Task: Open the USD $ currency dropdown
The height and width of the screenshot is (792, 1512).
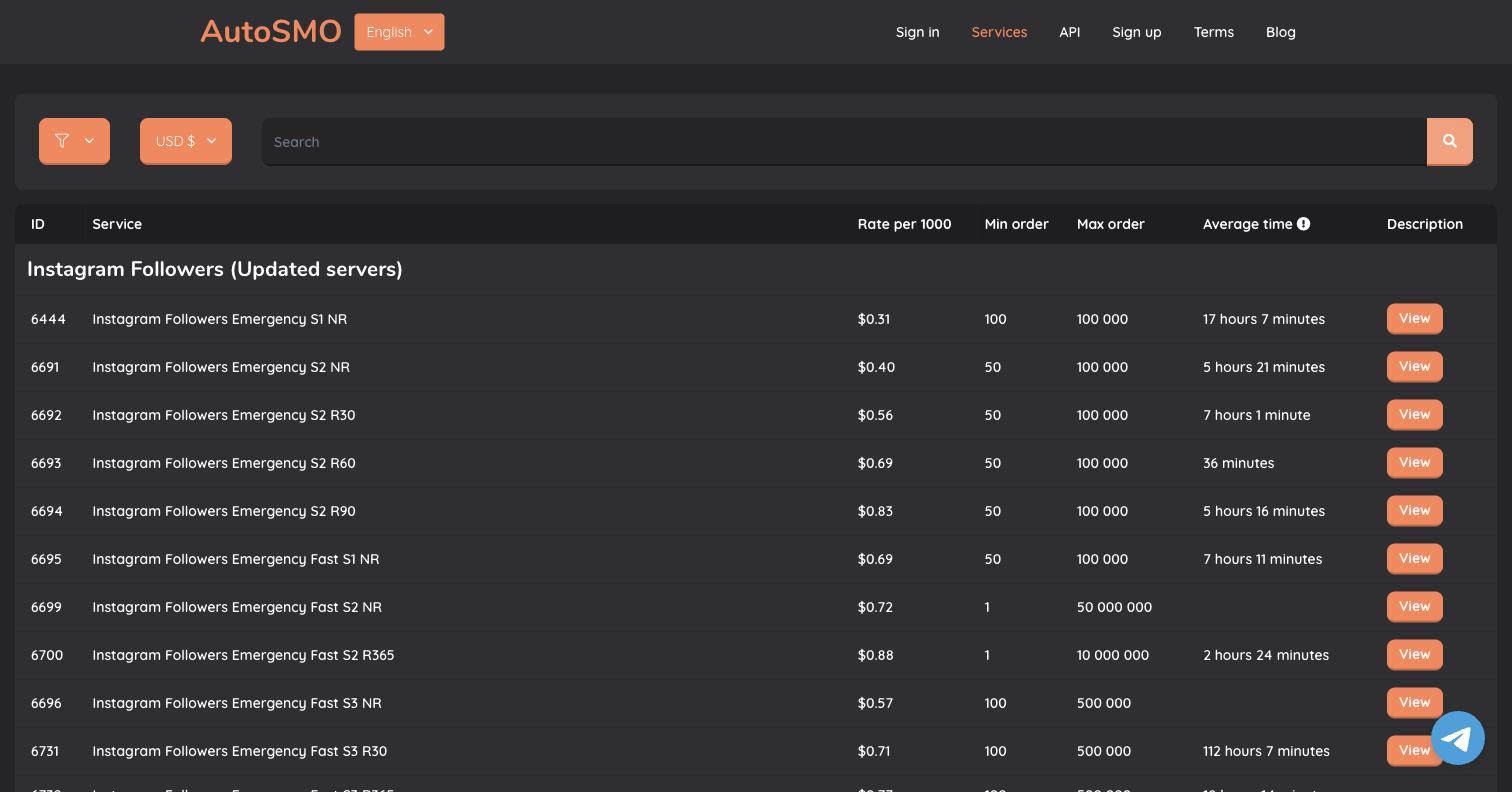Action: pos(186,141)
